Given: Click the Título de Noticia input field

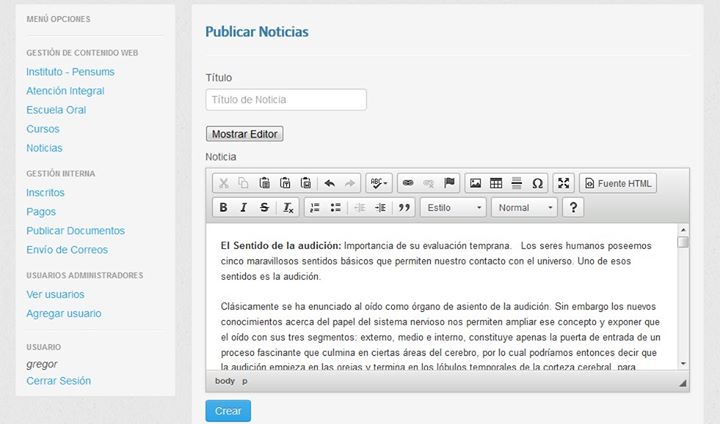Looking at the screenshot, I should pos(286,100).
